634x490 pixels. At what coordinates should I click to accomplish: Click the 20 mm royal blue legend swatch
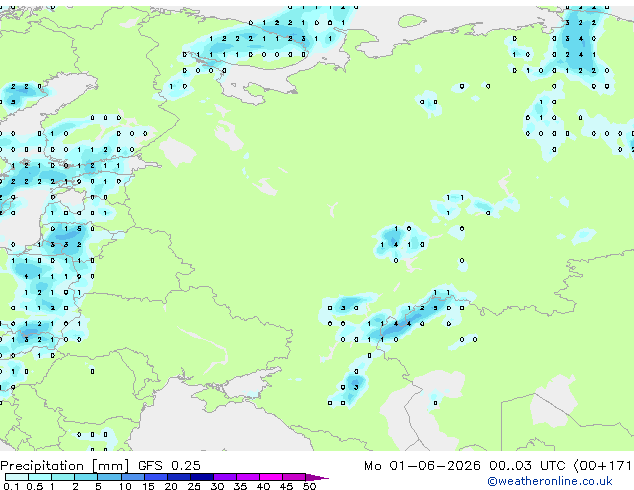point(179,477)
